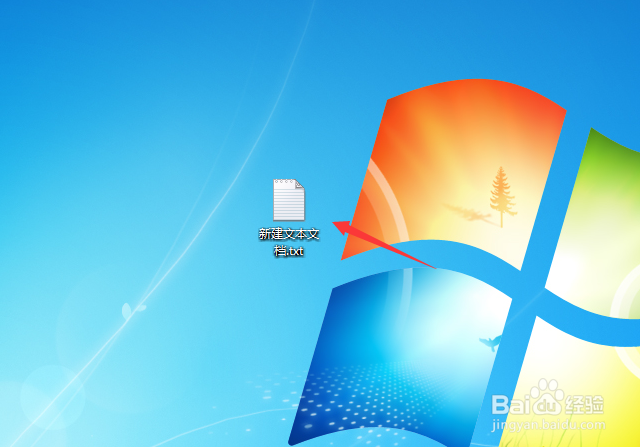Click the 新建文本文档.txt file name label

(289, 242)
